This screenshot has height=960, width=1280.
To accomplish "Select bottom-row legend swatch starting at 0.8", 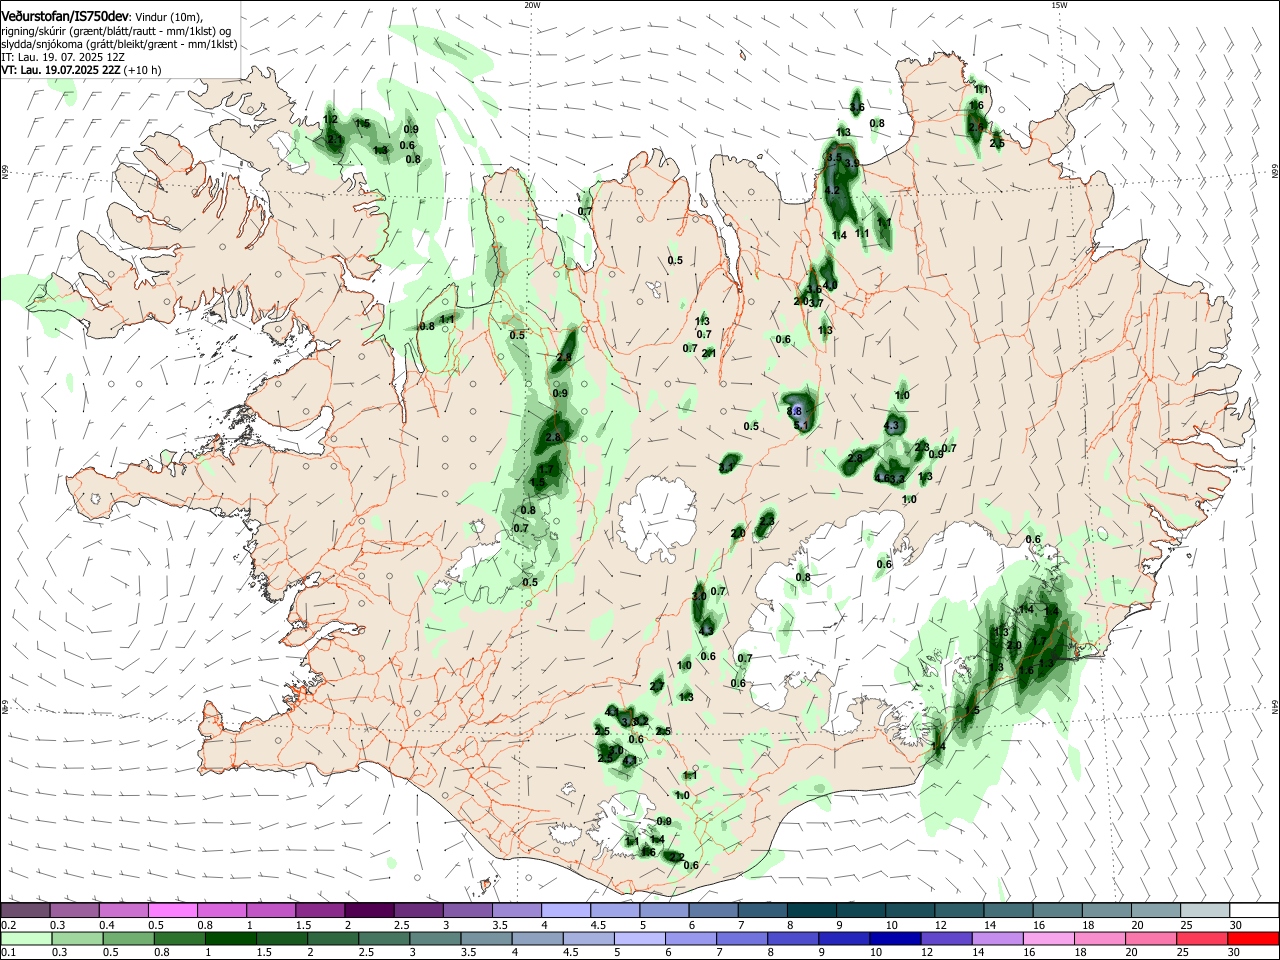I will [179, 938].
